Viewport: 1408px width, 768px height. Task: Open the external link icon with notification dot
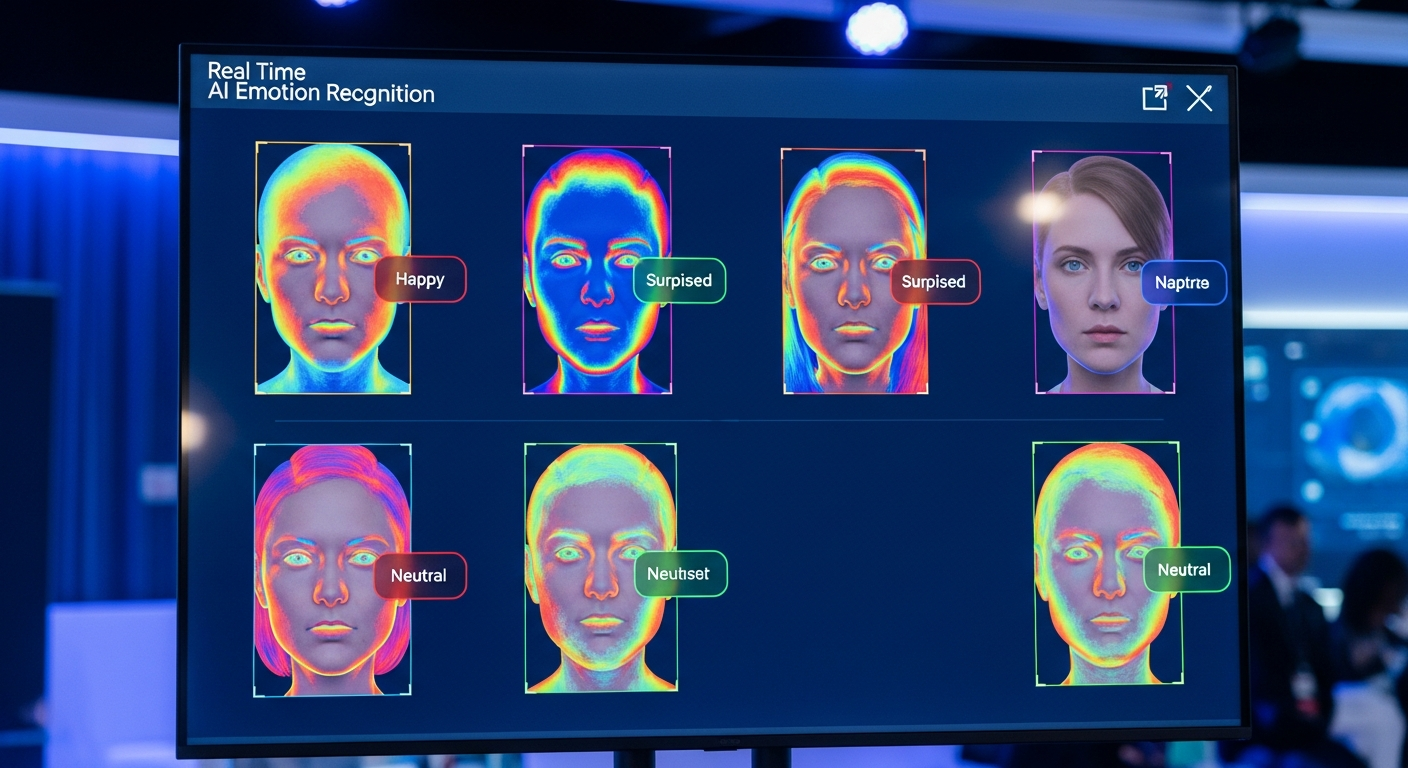(1153, 97)
